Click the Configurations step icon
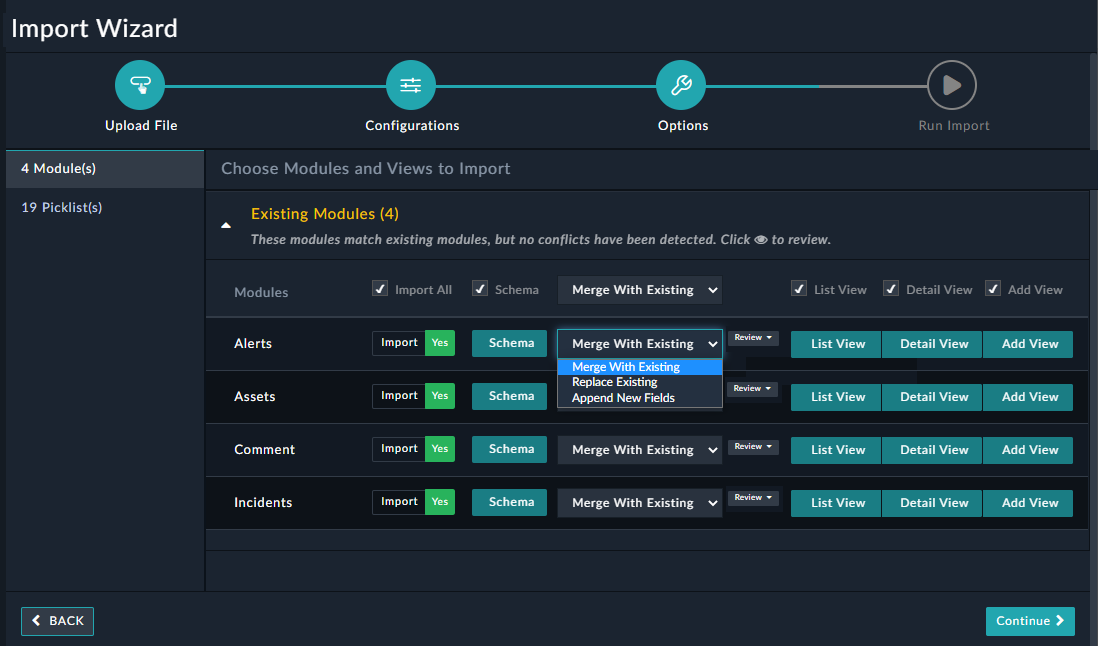Image resolution: width=1098 pixels, height=646 pixels. [x=410, y=85]
